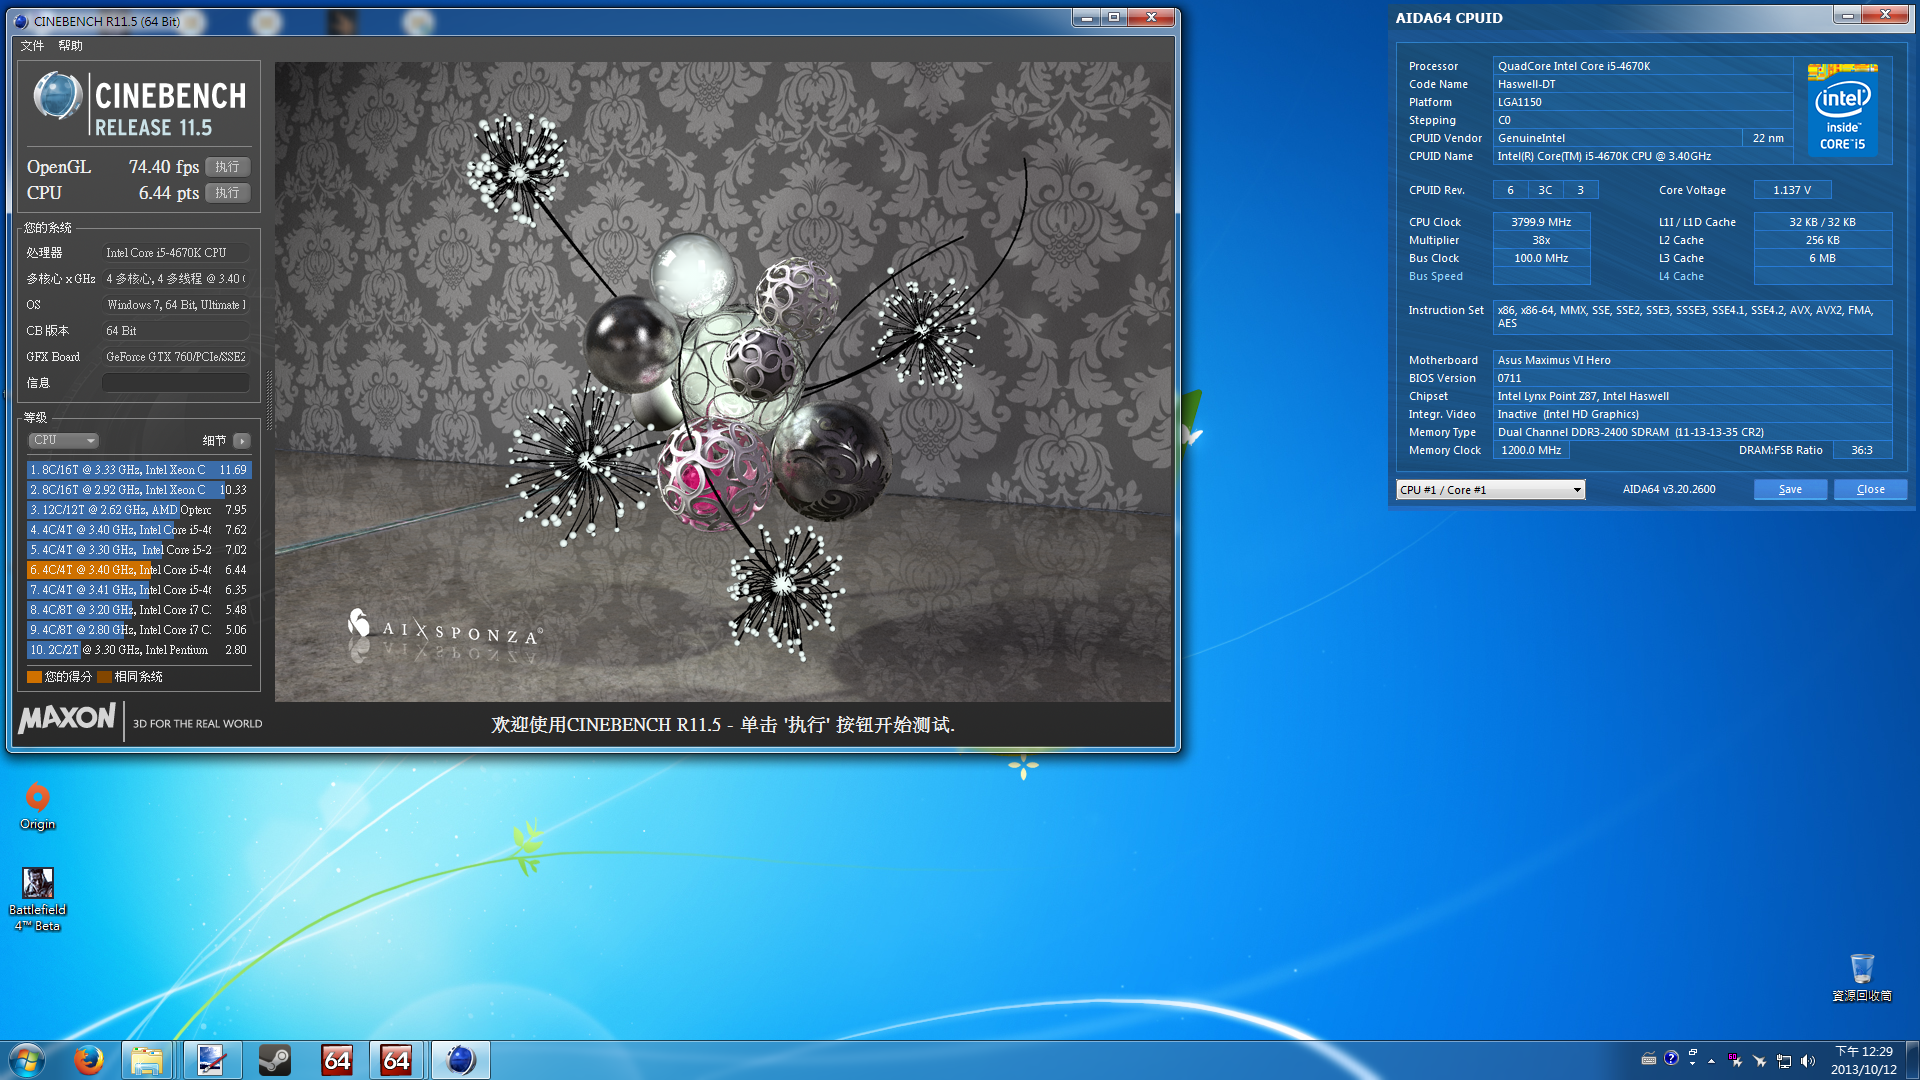Viewport: 1920px width, 1080px height.
Task: Click the on-screen keyboard tray icon
Action: point(1649,1060)
